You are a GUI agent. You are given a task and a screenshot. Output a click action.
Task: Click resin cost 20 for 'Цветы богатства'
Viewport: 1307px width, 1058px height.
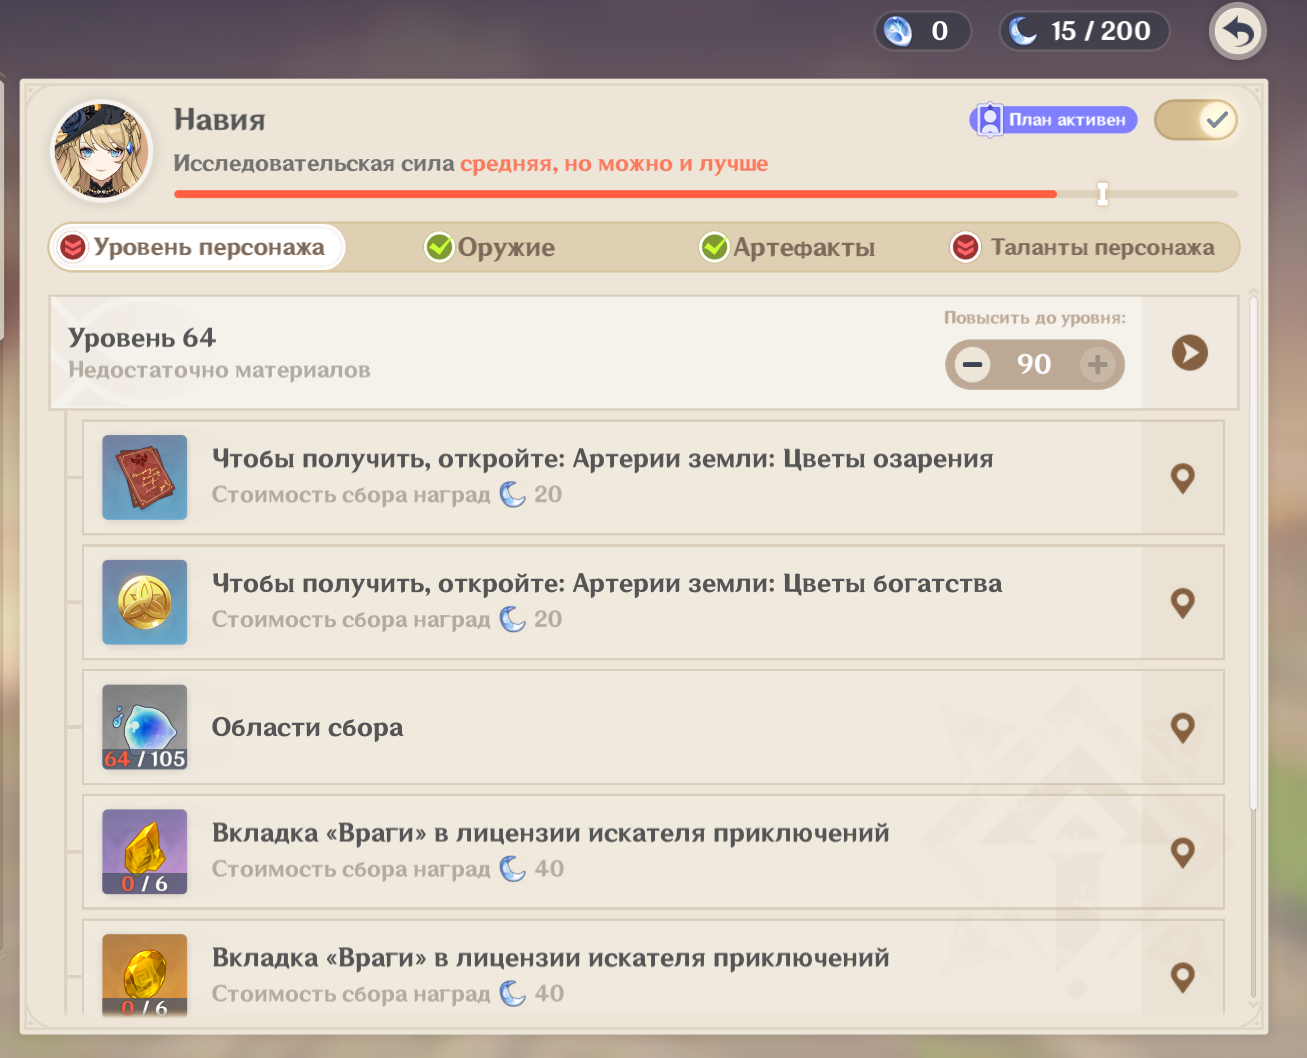click(x=531, y=619)
